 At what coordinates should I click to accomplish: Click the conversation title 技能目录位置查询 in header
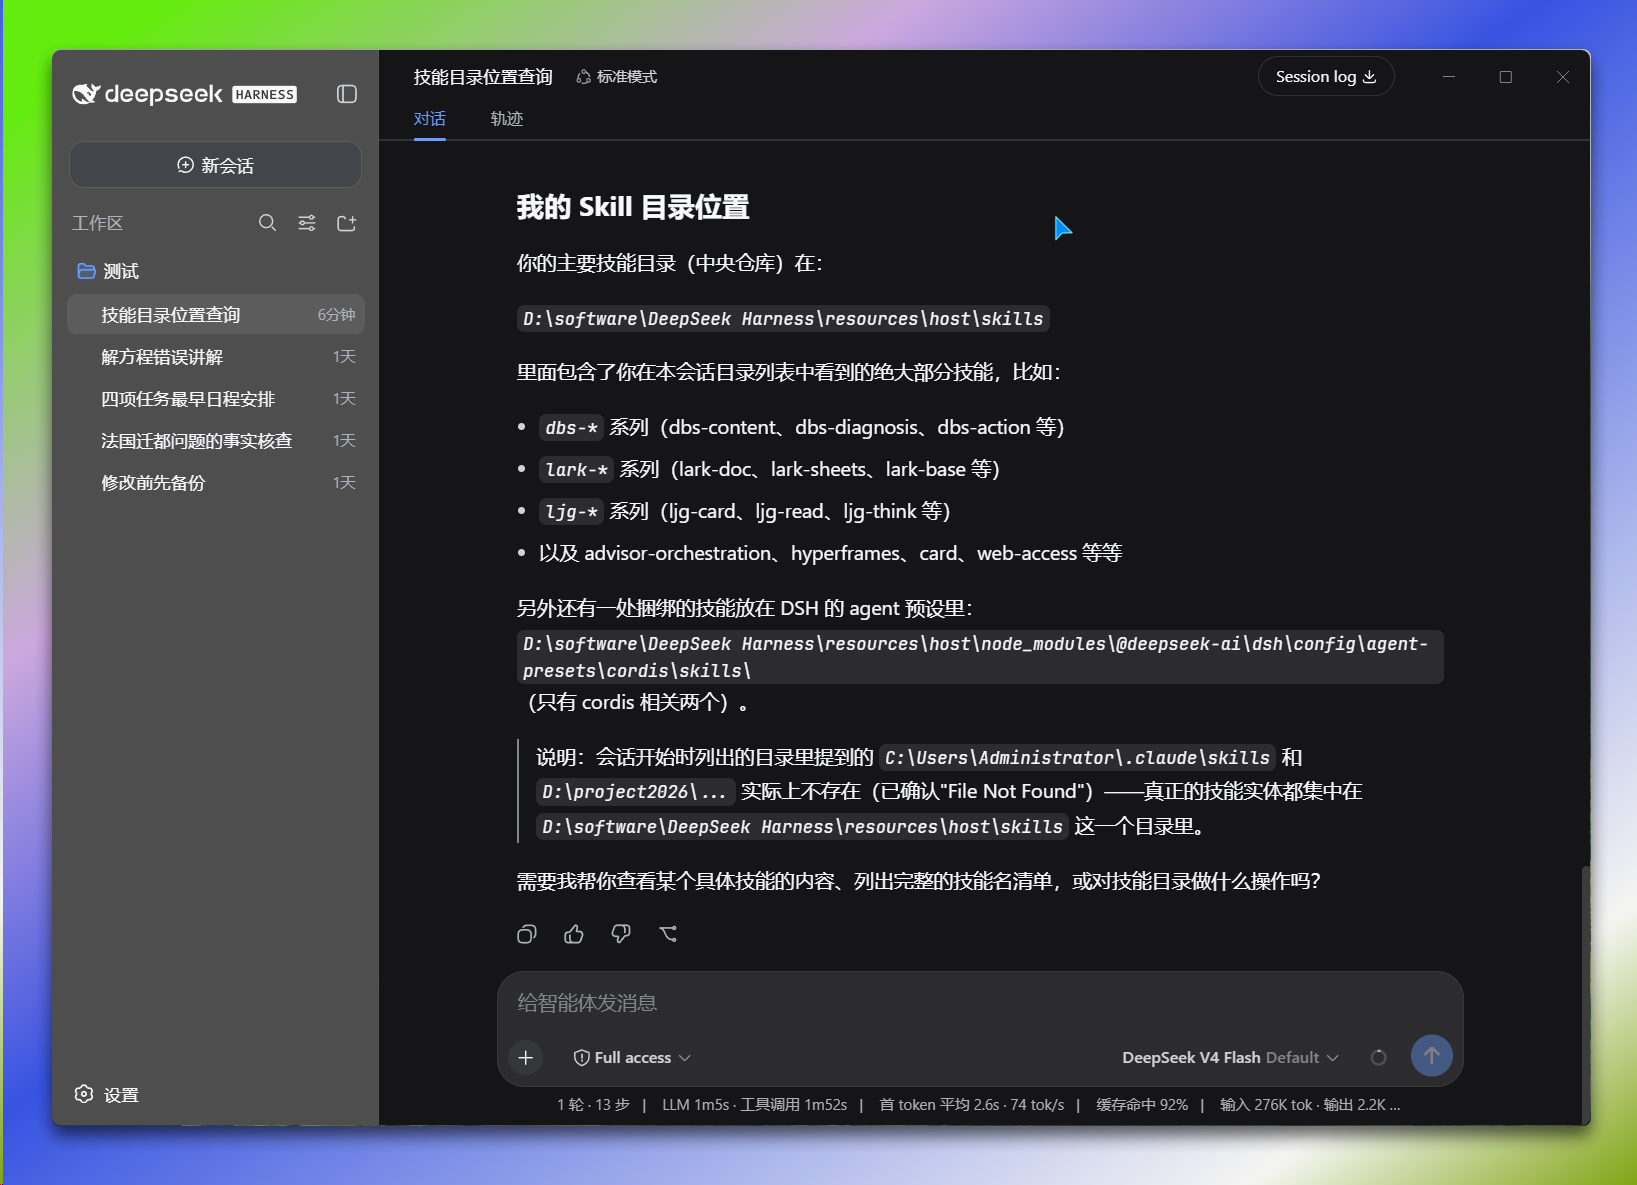click(483, 77)
